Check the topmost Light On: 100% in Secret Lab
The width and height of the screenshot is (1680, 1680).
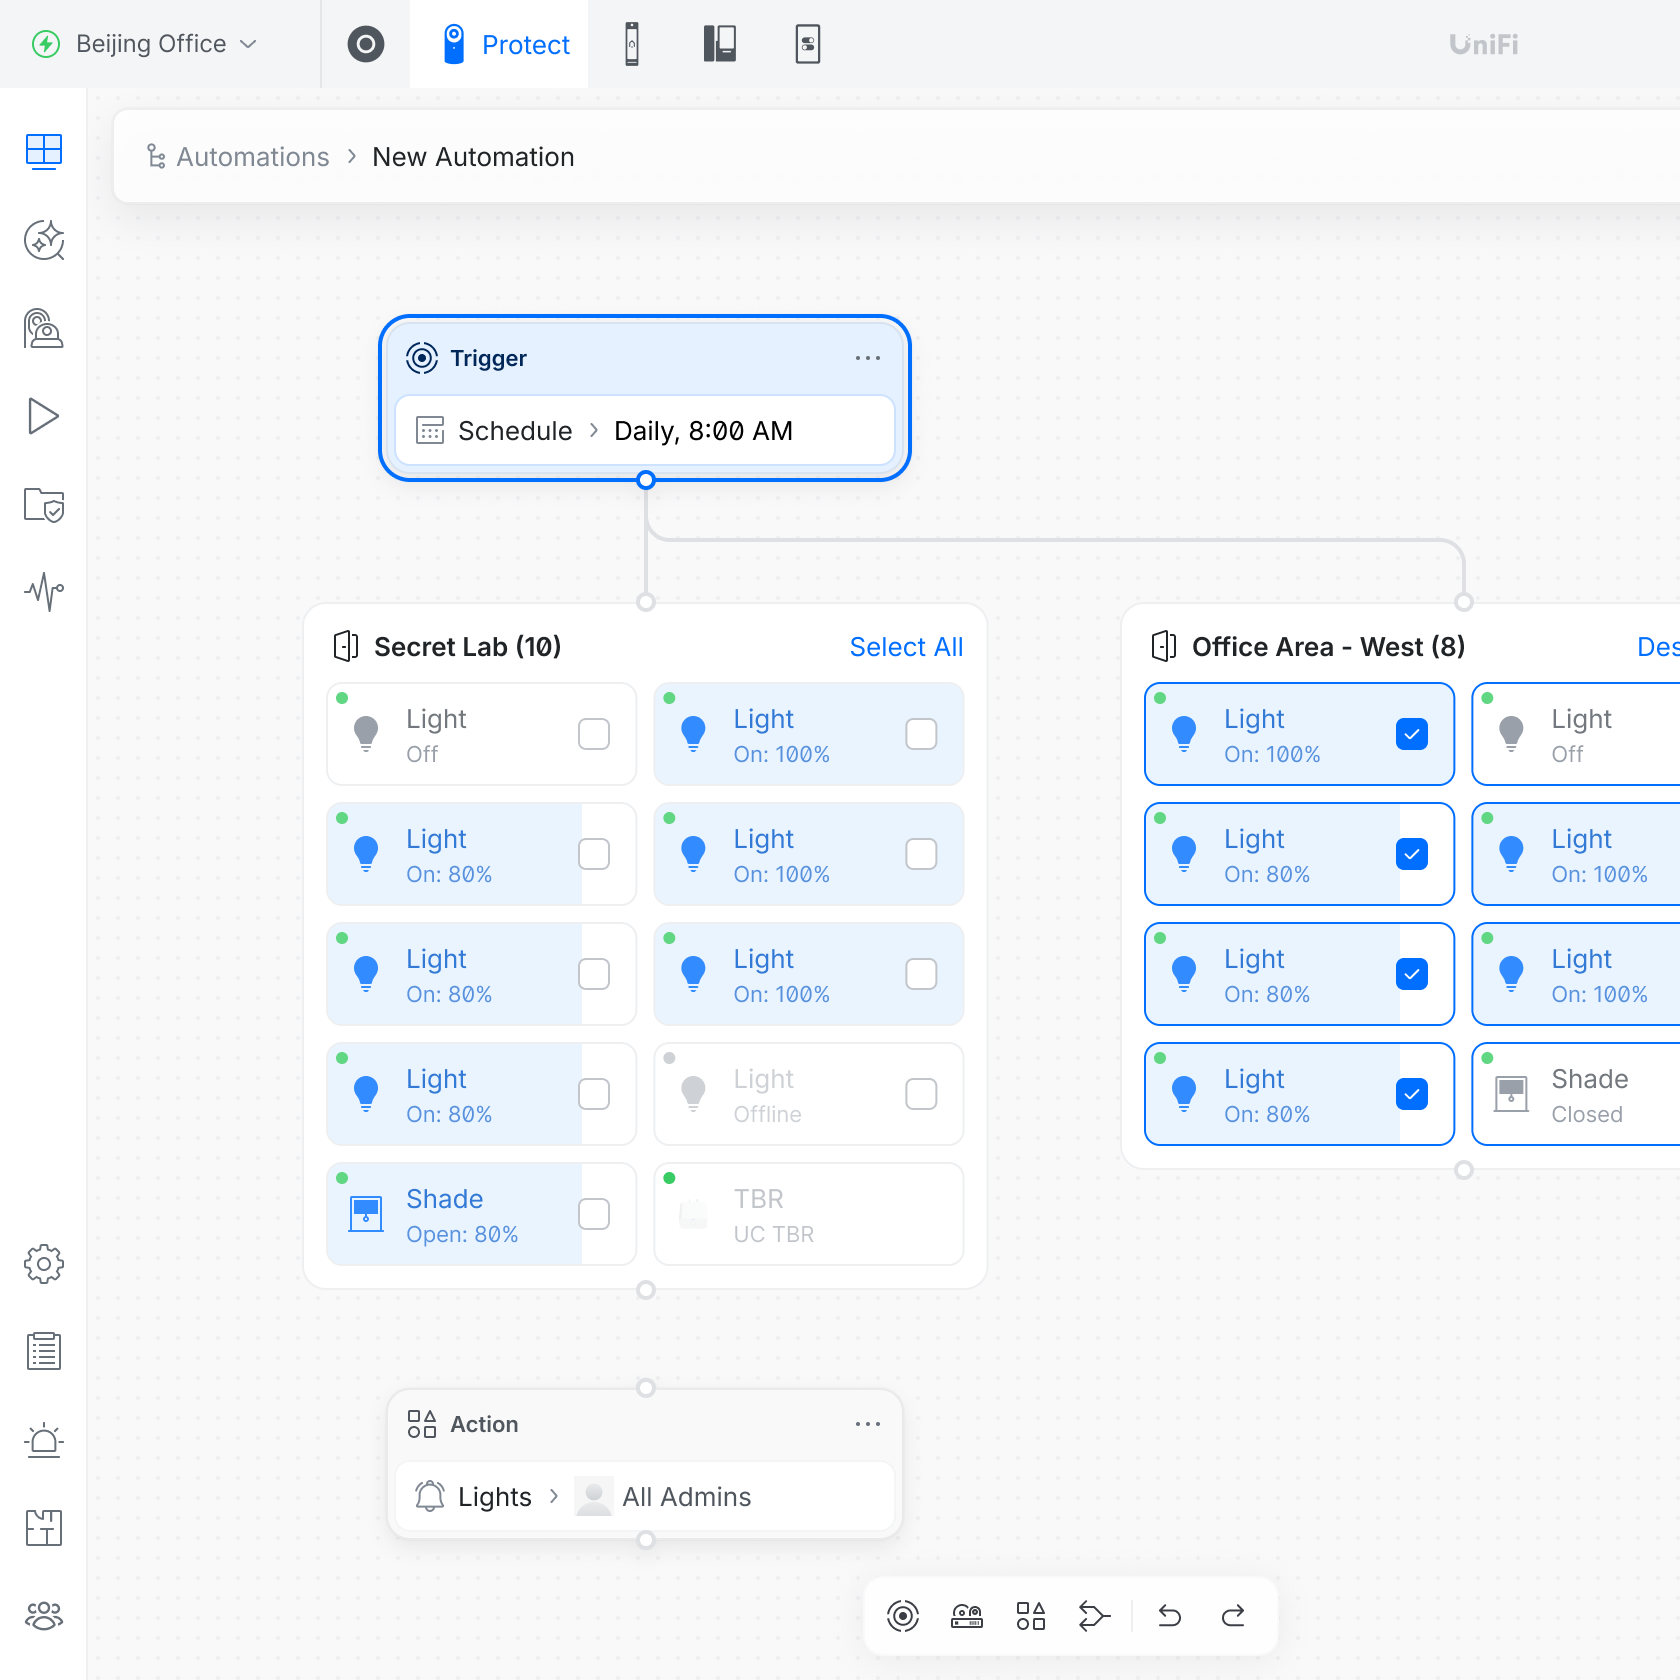(921, 734)
